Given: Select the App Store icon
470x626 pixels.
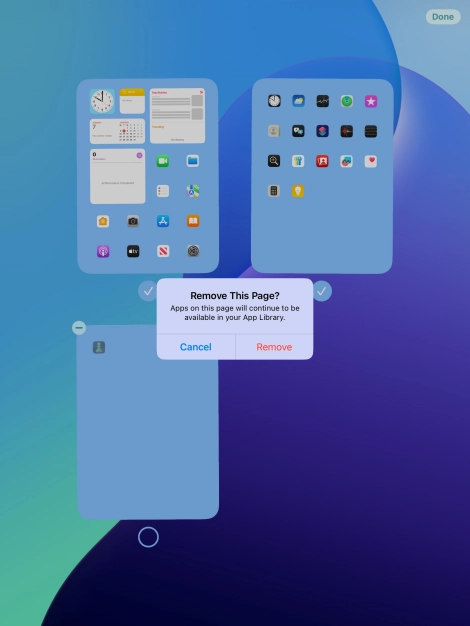Looking at the screenshot, I should pyautogui.click(x=163, y=221).
